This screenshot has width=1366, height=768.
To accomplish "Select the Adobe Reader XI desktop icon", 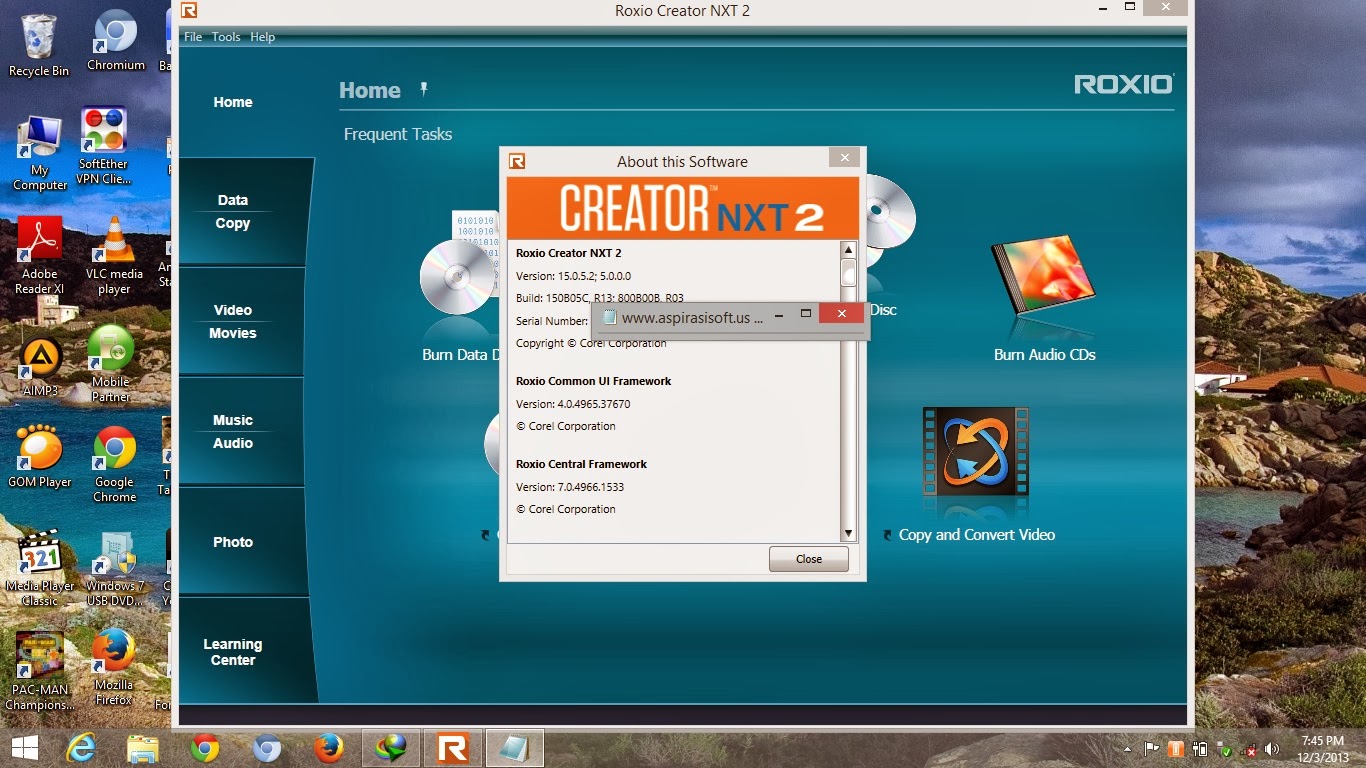I will [40, 256].
